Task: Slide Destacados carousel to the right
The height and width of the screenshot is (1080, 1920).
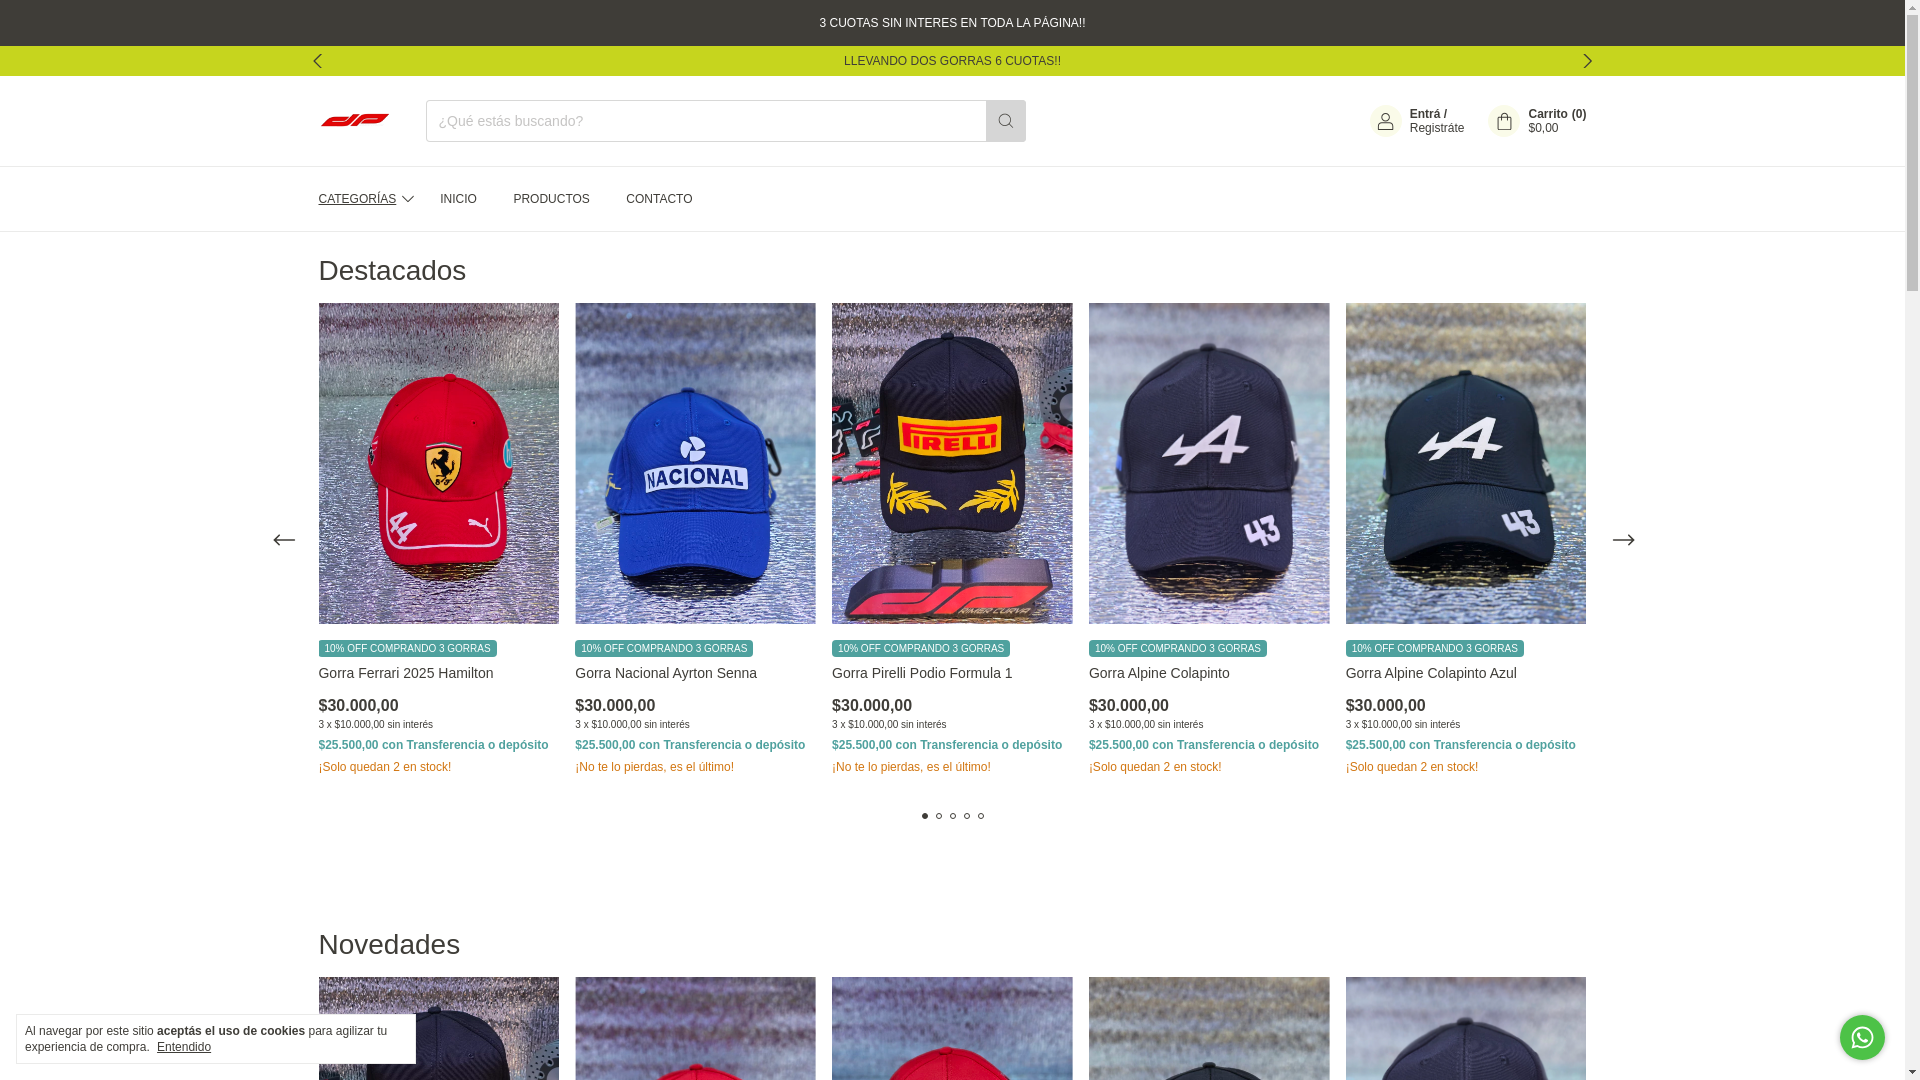Action: (1622, 540)
